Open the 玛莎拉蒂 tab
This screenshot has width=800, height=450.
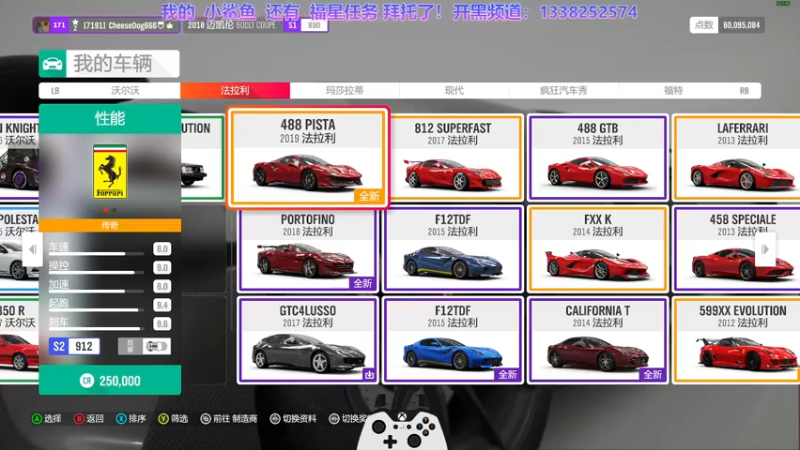(344, 90)
